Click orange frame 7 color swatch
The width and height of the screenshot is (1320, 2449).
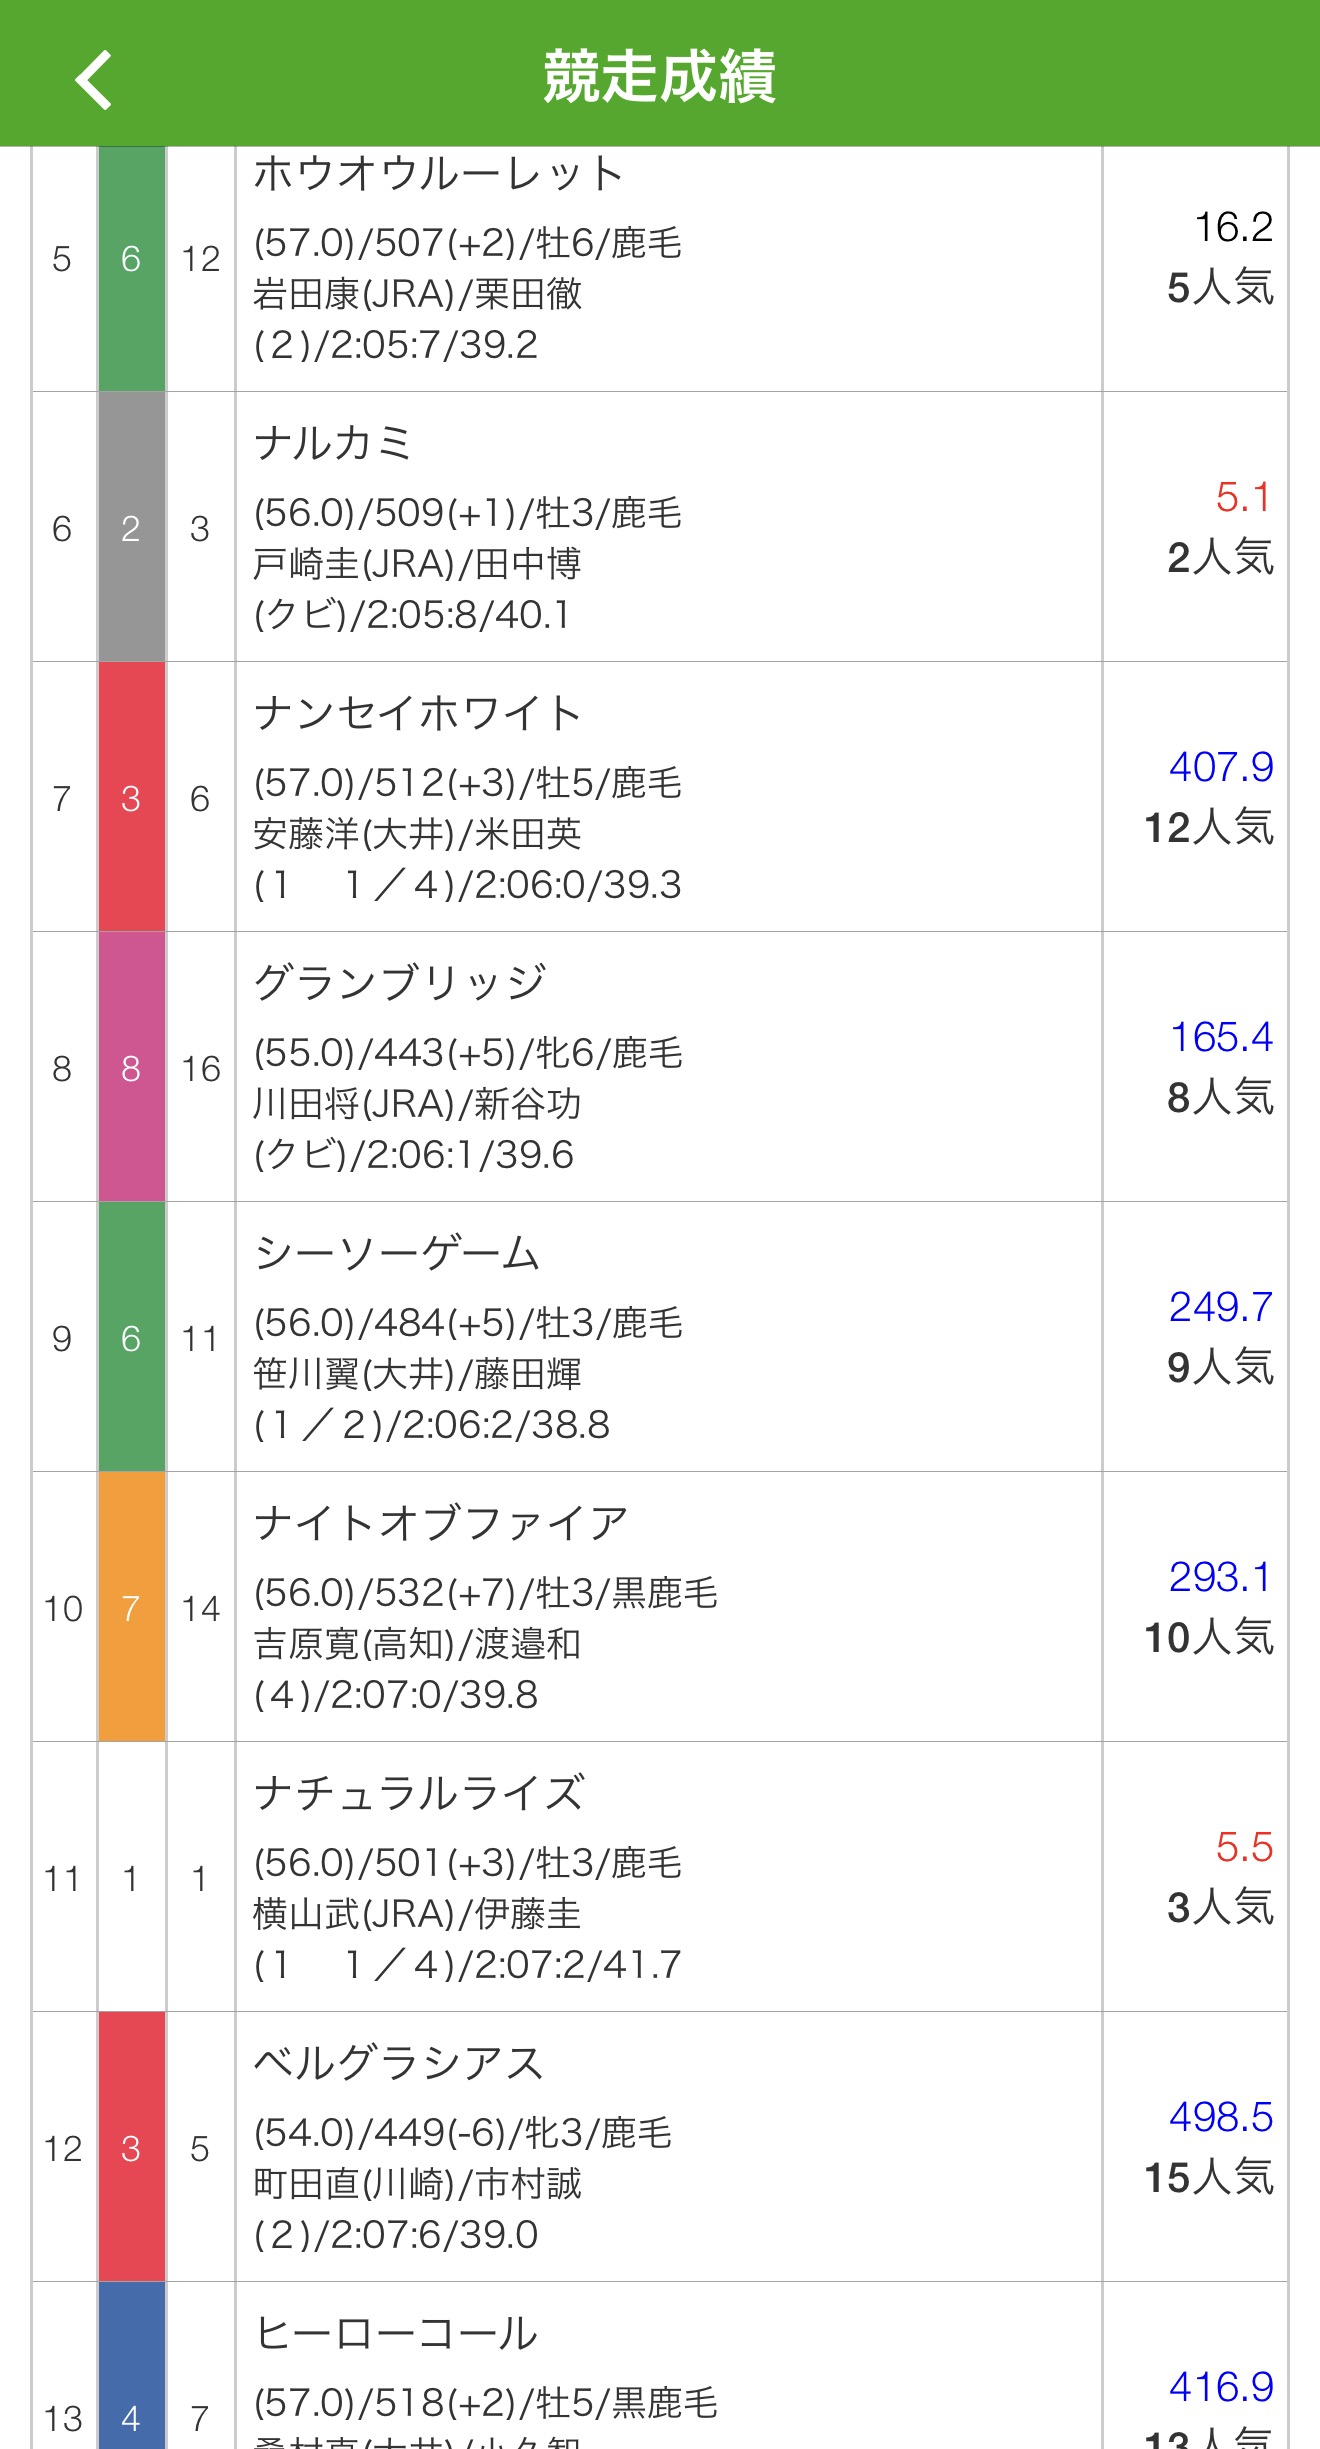click(131, 1607)
